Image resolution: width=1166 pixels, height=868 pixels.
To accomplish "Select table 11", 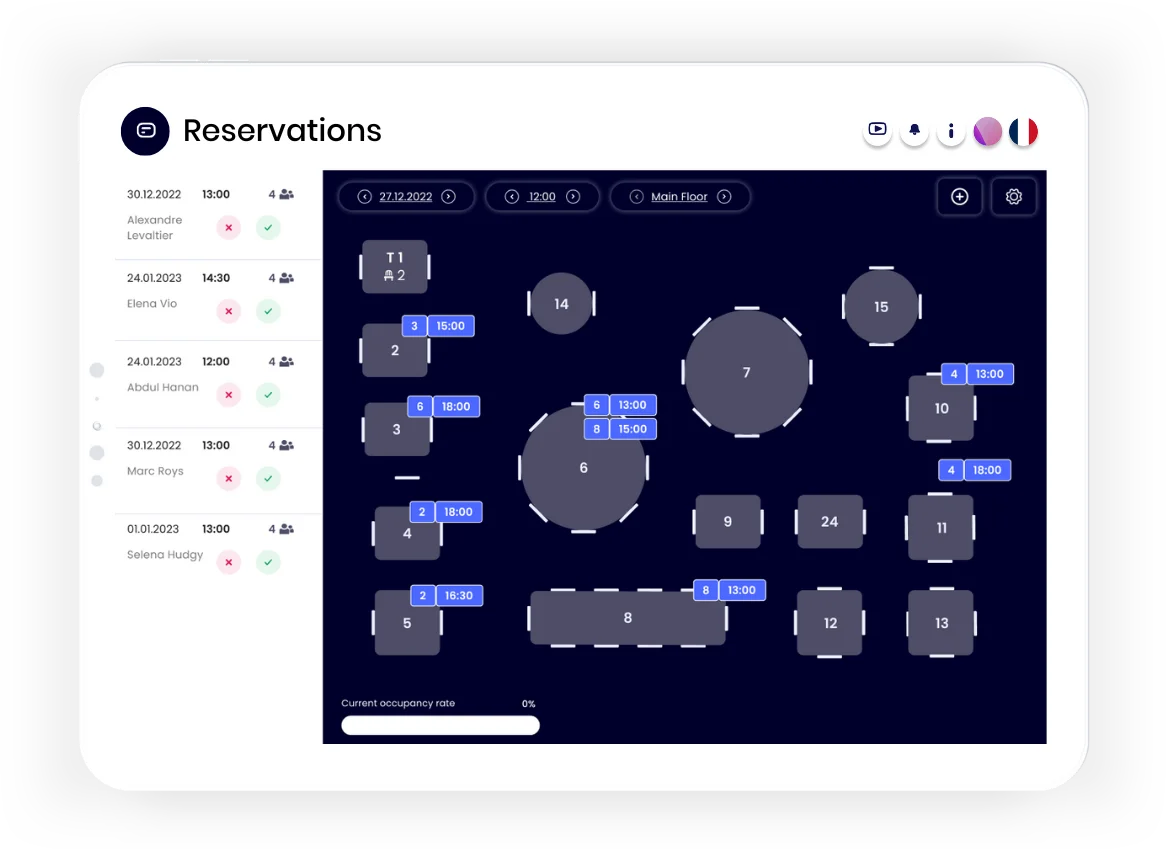I will (941, 527).
